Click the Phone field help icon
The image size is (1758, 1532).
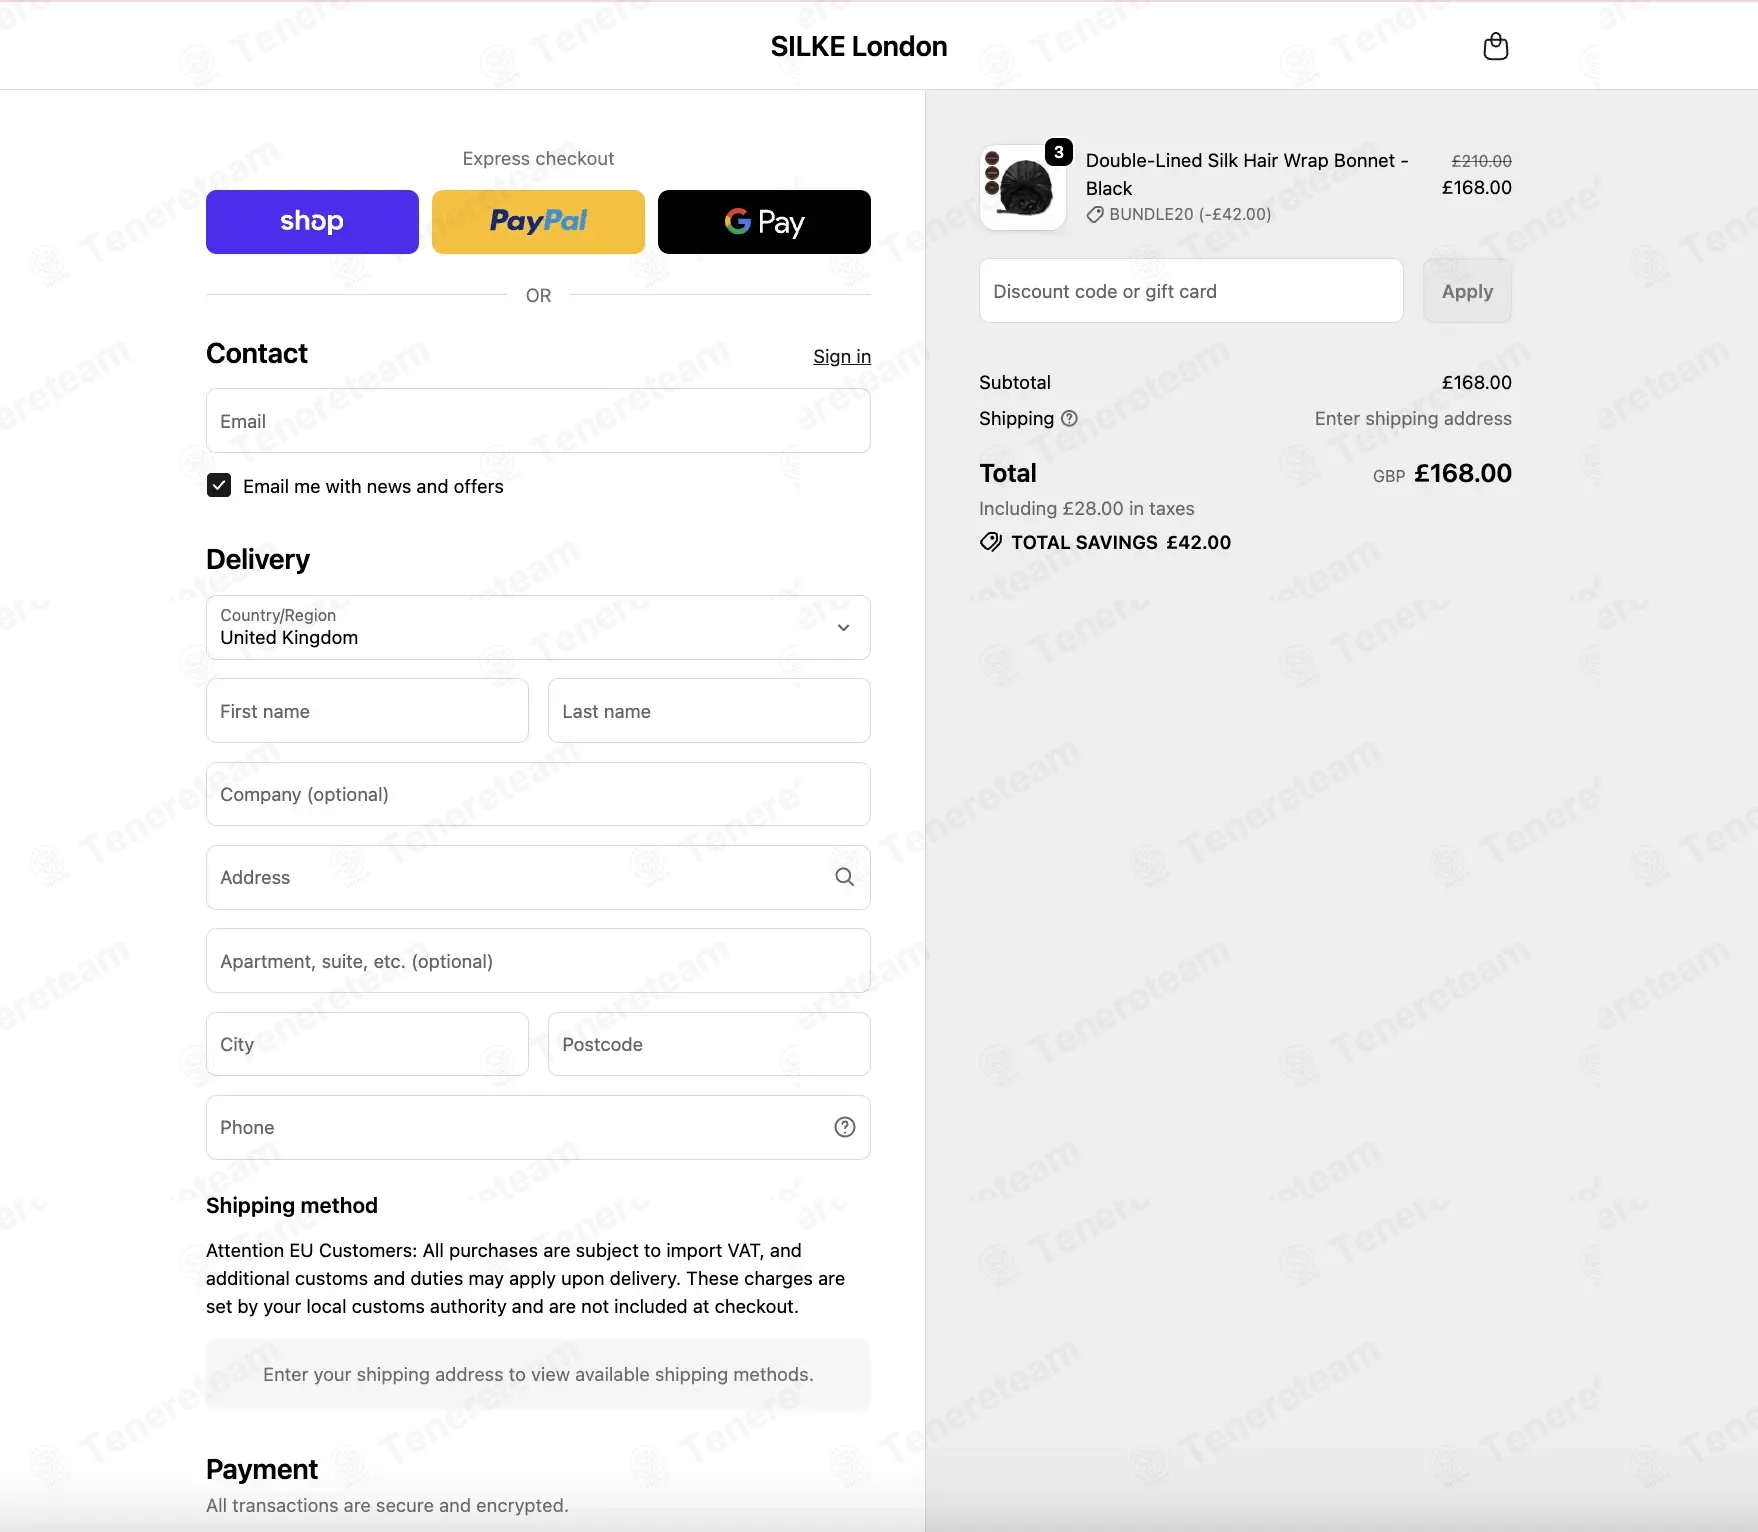844,1127
